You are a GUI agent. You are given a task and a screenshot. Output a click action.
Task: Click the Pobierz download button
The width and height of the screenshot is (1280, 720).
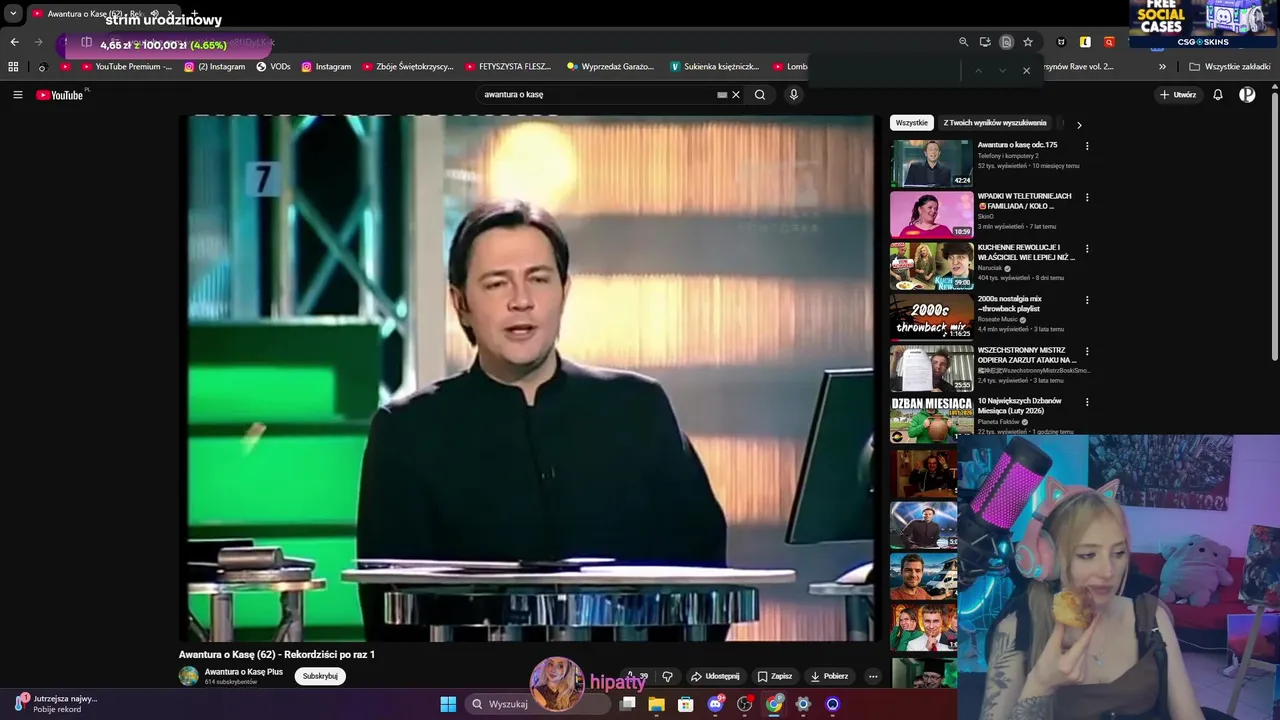(829, 676)
